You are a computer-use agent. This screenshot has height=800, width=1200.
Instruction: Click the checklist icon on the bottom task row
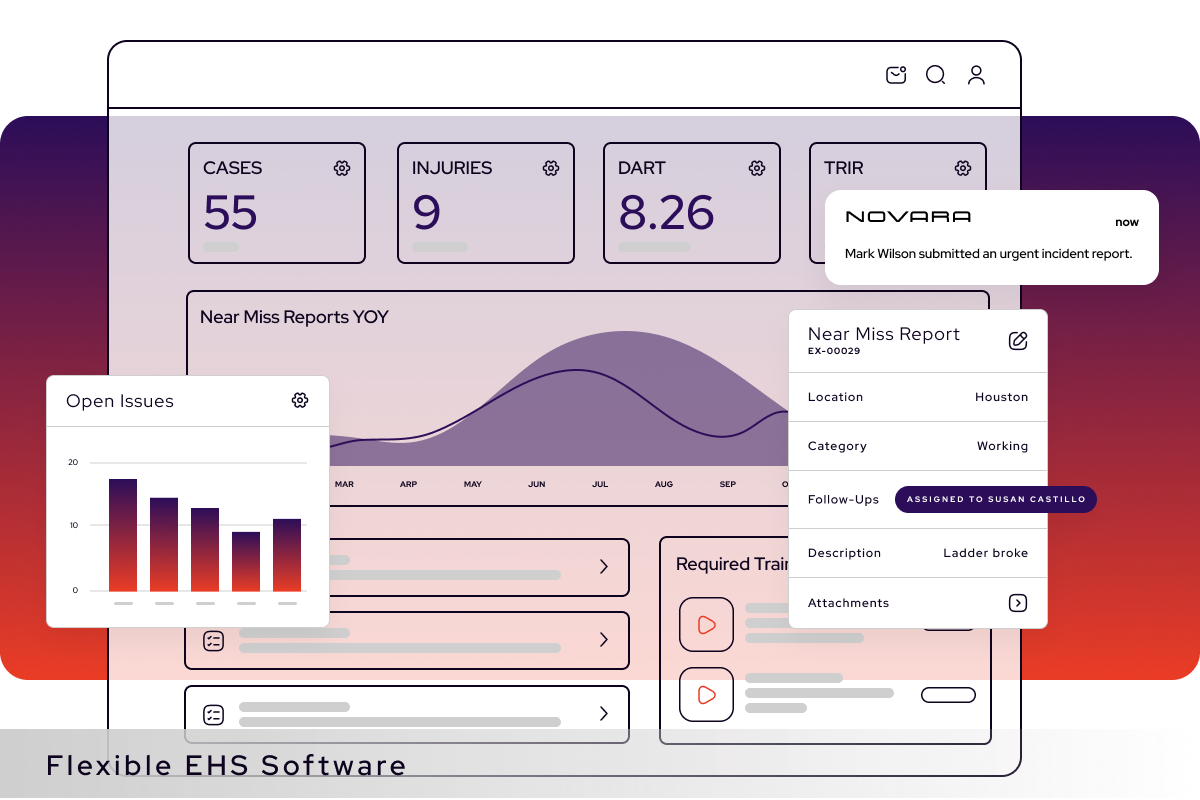coord(213,714)
